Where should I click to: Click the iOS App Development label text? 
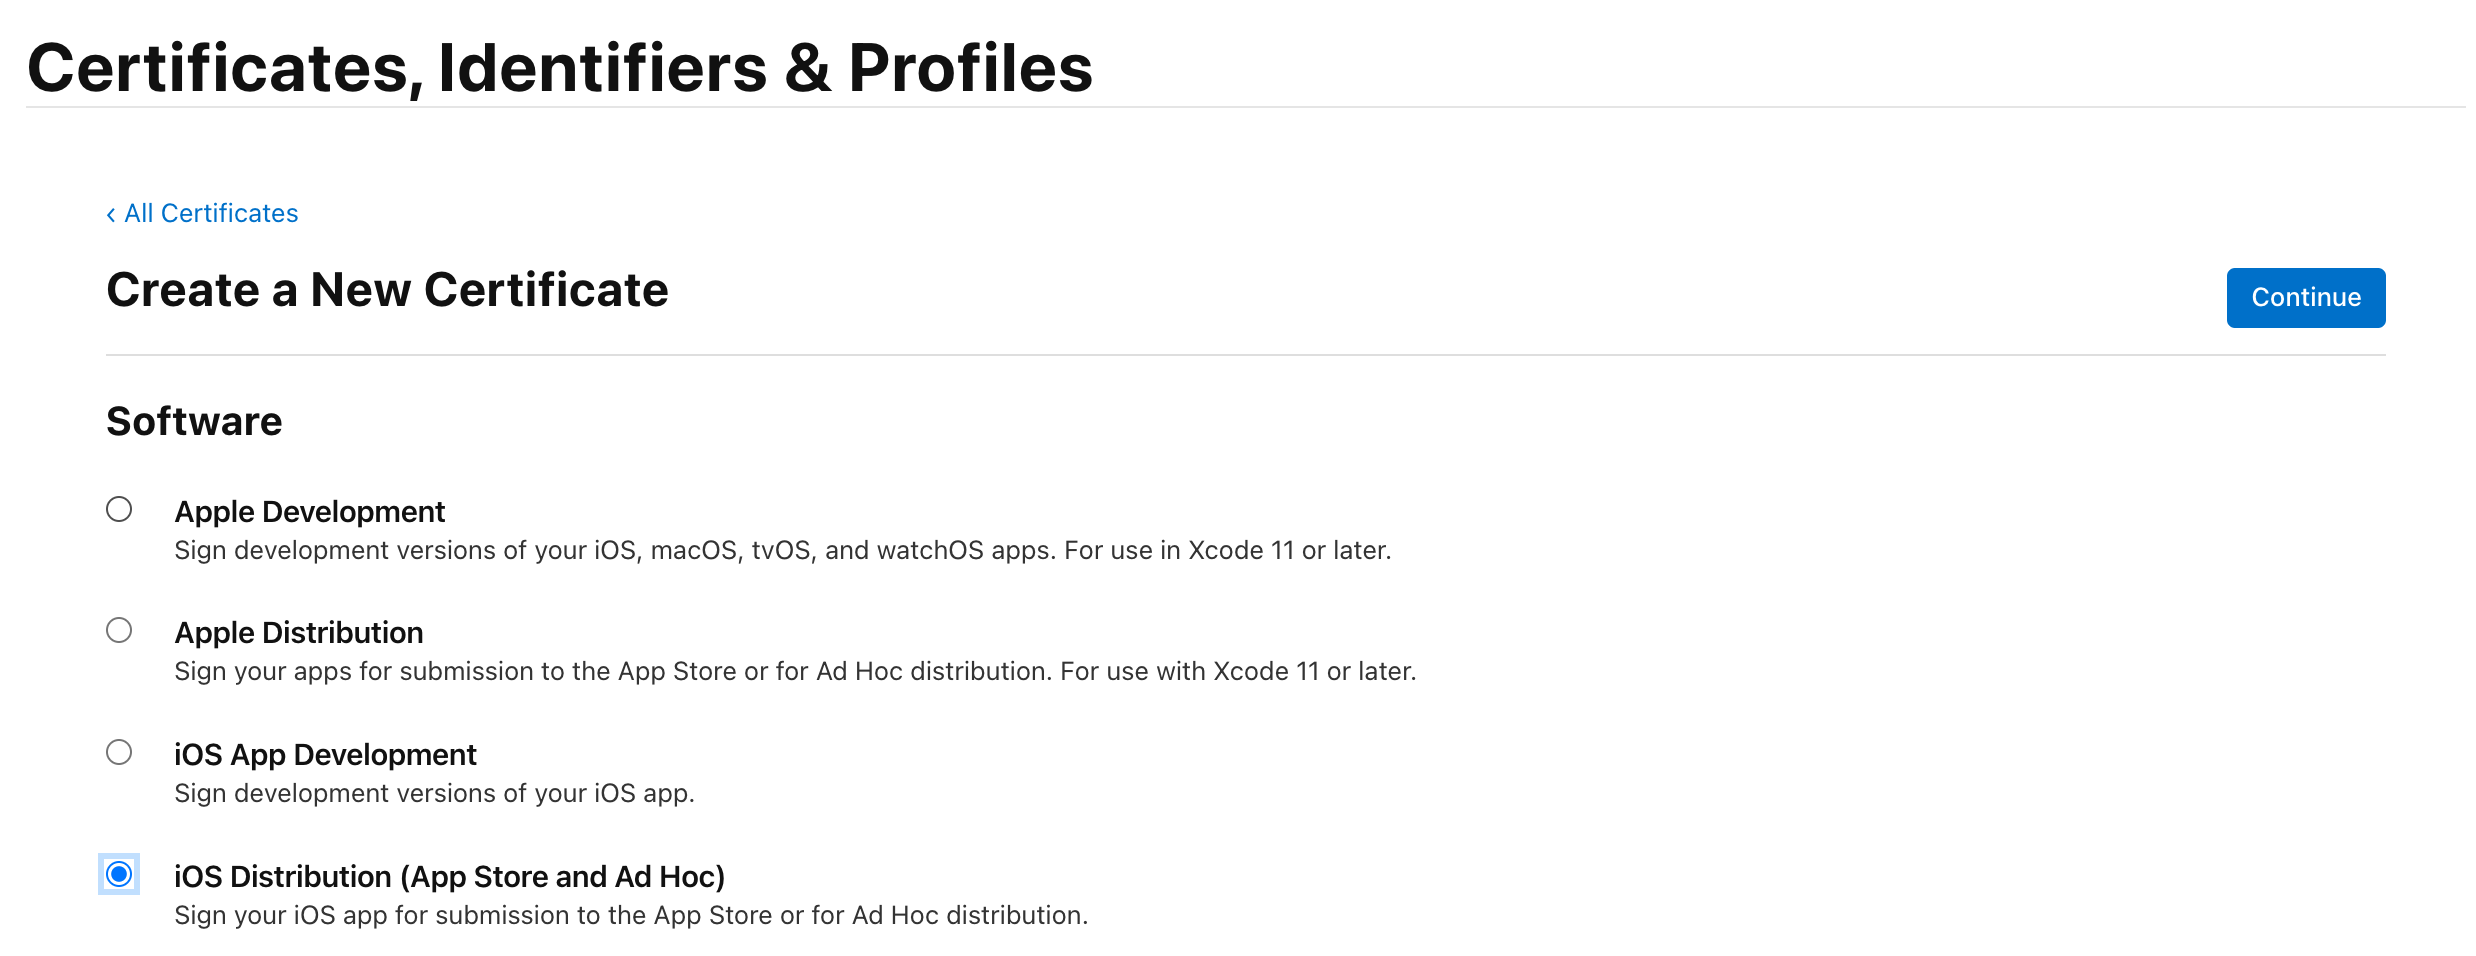click(x=325, y=754)
